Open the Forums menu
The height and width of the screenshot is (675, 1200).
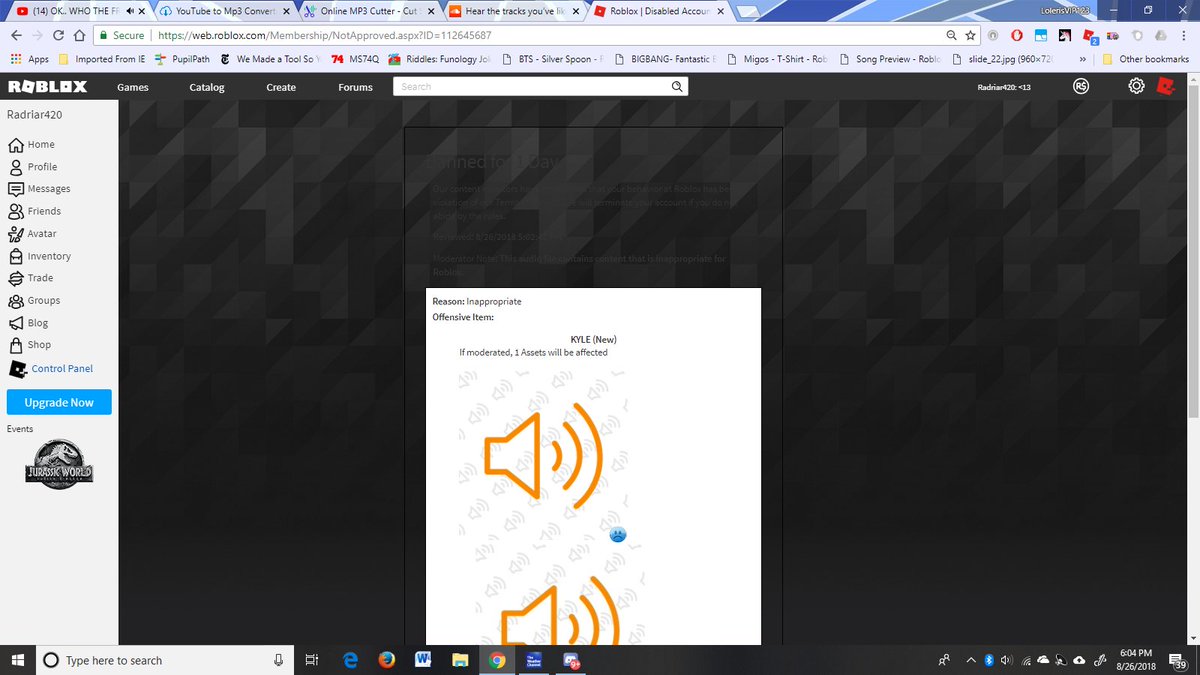coord(355,87)
